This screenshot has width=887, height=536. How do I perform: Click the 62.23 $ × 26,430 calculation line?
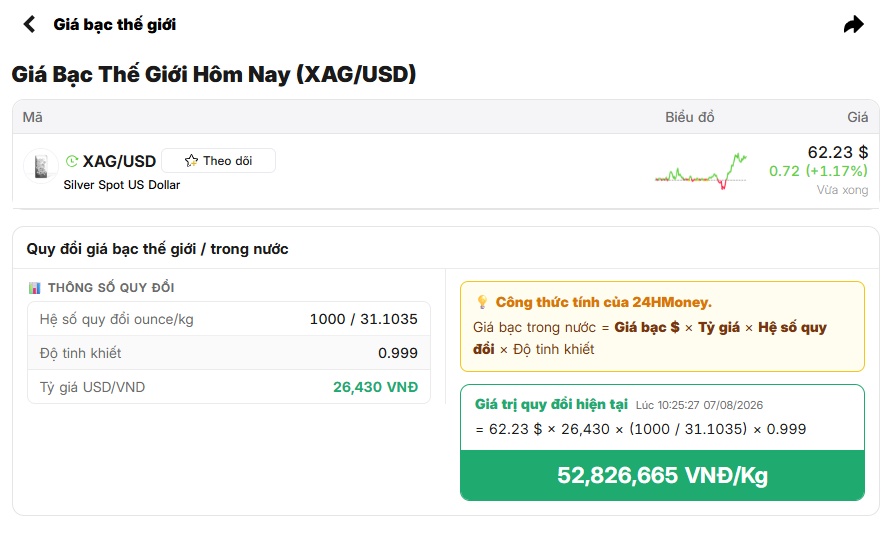point(641,429)
